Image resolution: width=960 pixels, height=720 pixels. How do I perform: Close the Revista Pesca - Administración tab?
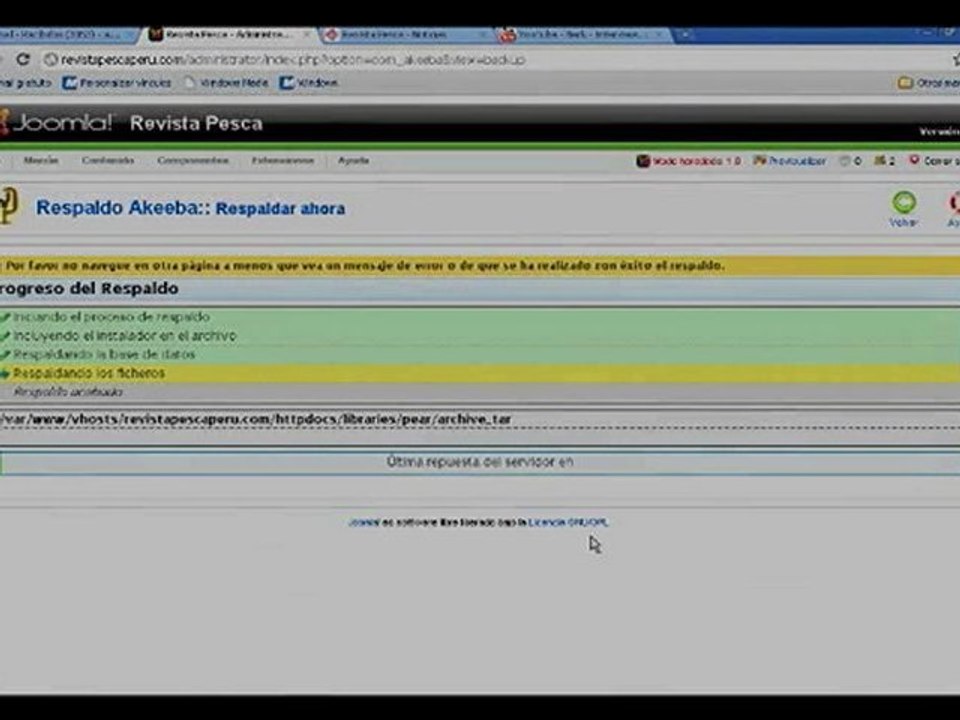pos(307,35)
